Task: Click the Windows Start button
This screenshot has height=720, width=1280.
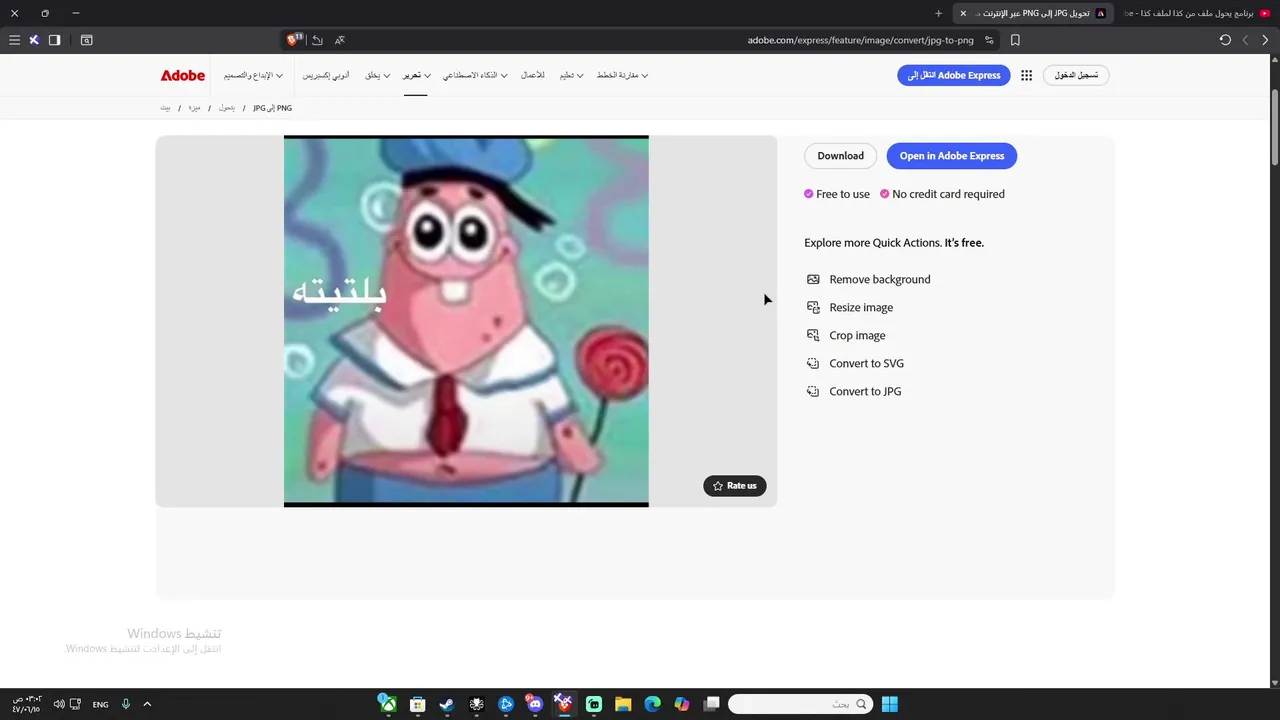Action: pyautogui.click(x=890, y=704)
